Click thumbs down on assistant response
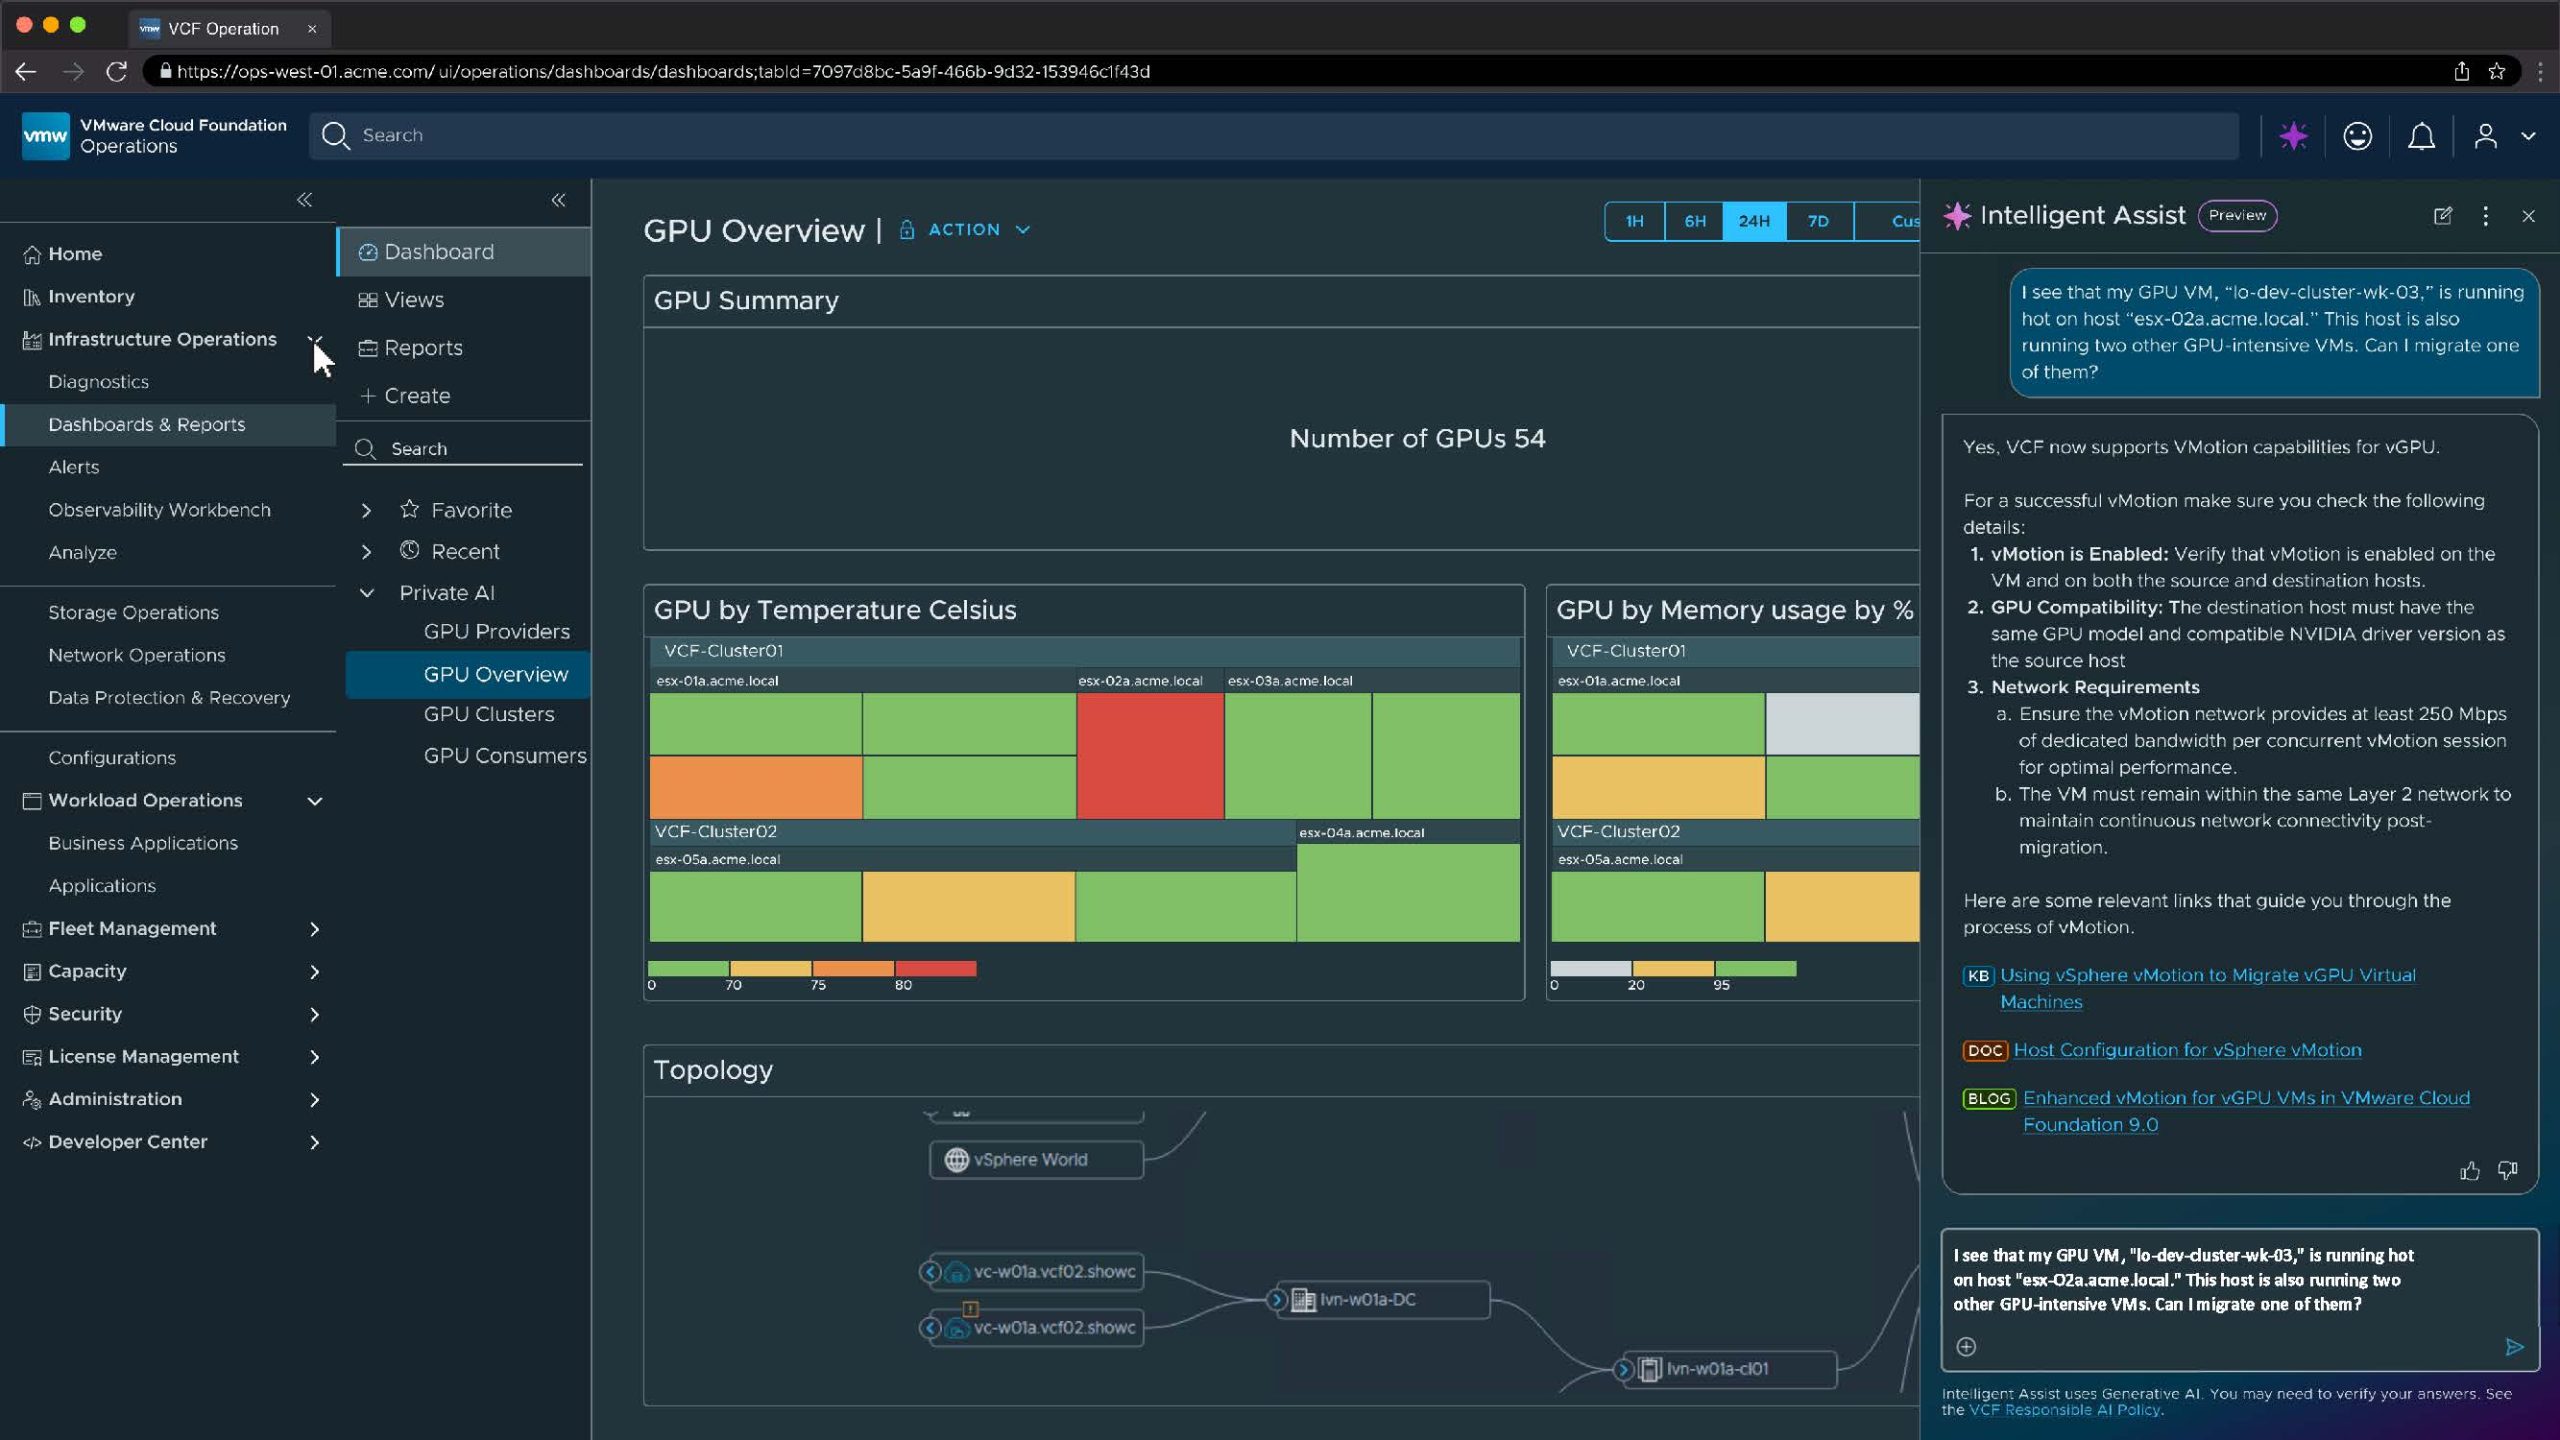Viewport: 2560px width, 1440px height. point(2507,1171)
